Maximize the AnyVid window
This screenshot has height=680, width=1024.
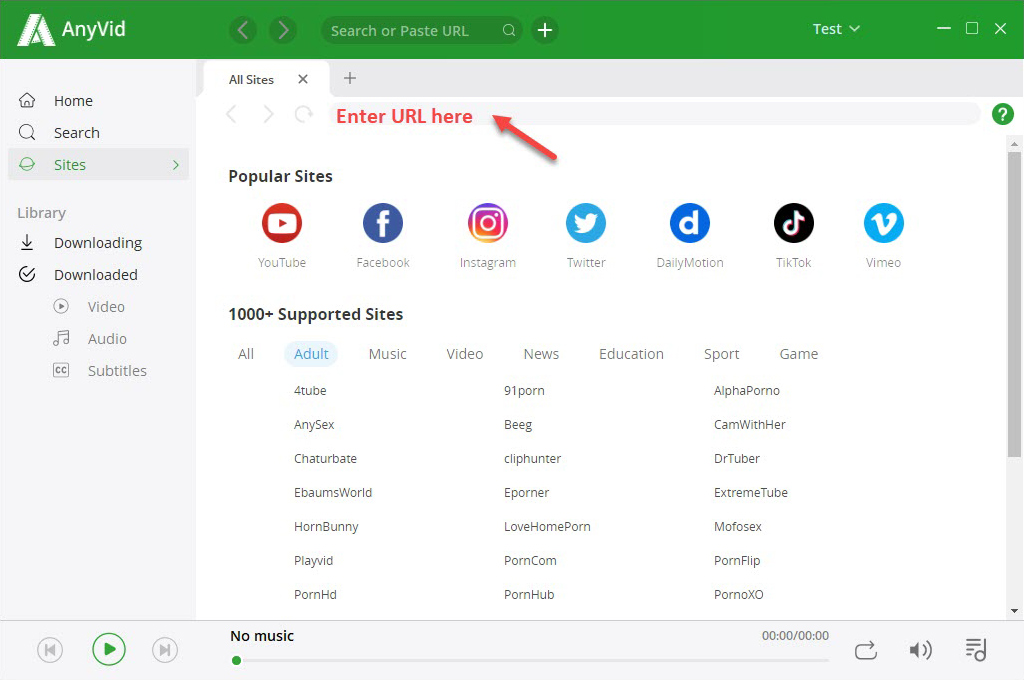pyautogui.click(x=972, y=29)
